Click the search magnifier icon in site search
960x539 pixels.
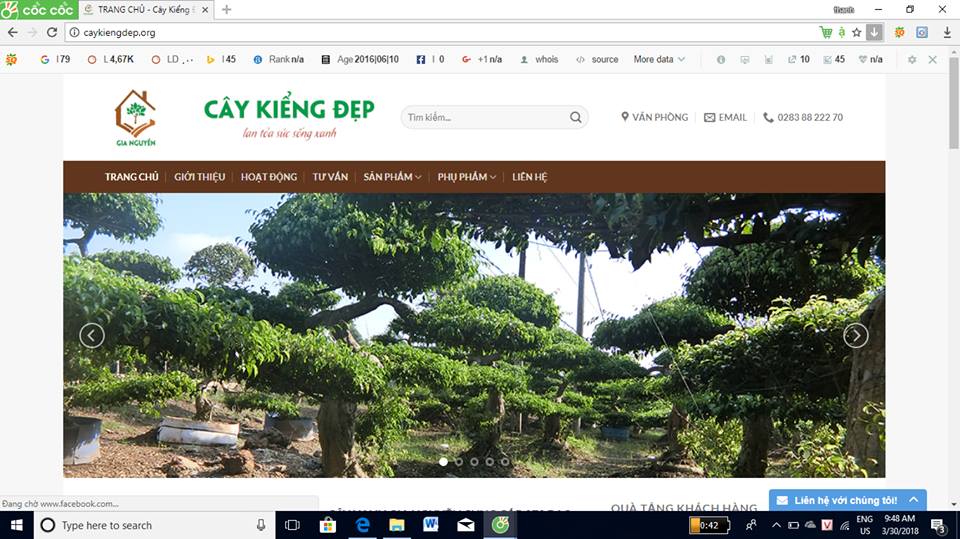(x=576, y=117)
